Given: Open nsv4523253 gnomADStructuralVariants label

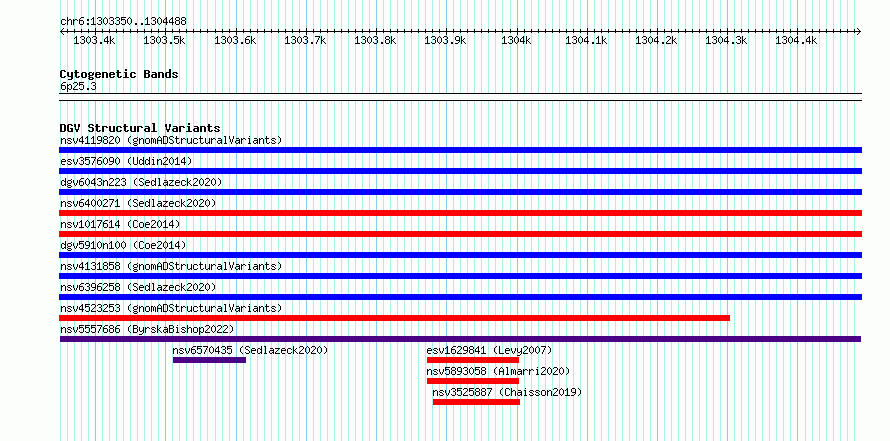Looking at the screenshot, I should point(171,308).
